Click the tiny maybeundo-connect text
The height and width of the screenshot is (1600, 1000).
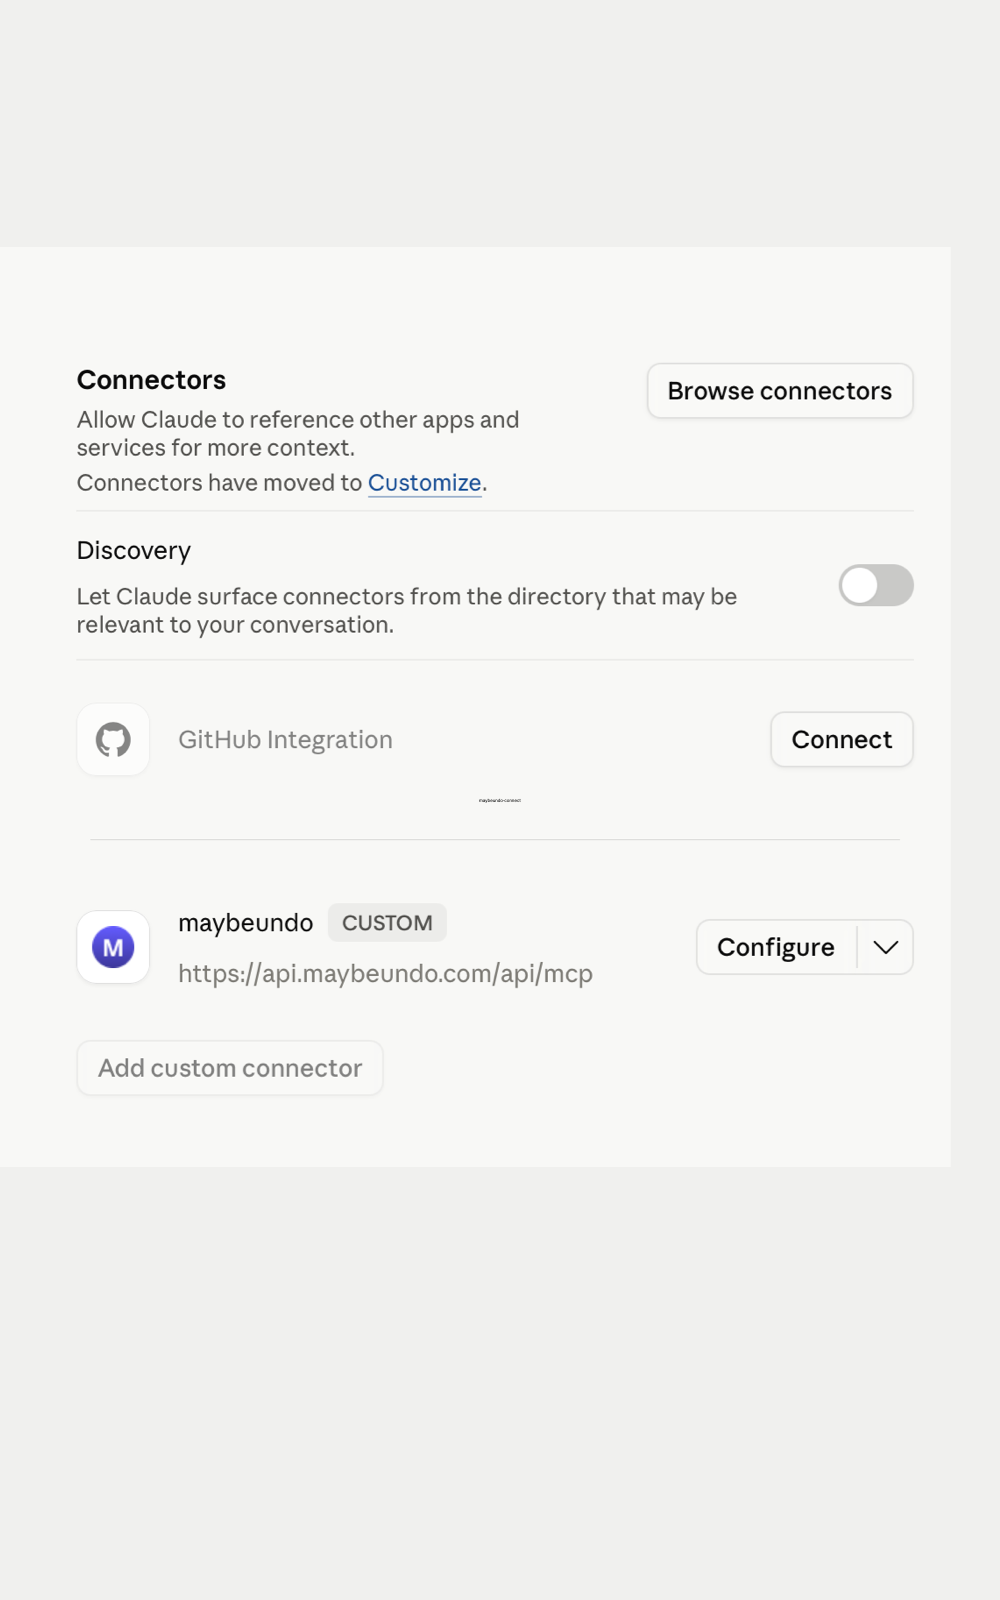pos(500,800)
